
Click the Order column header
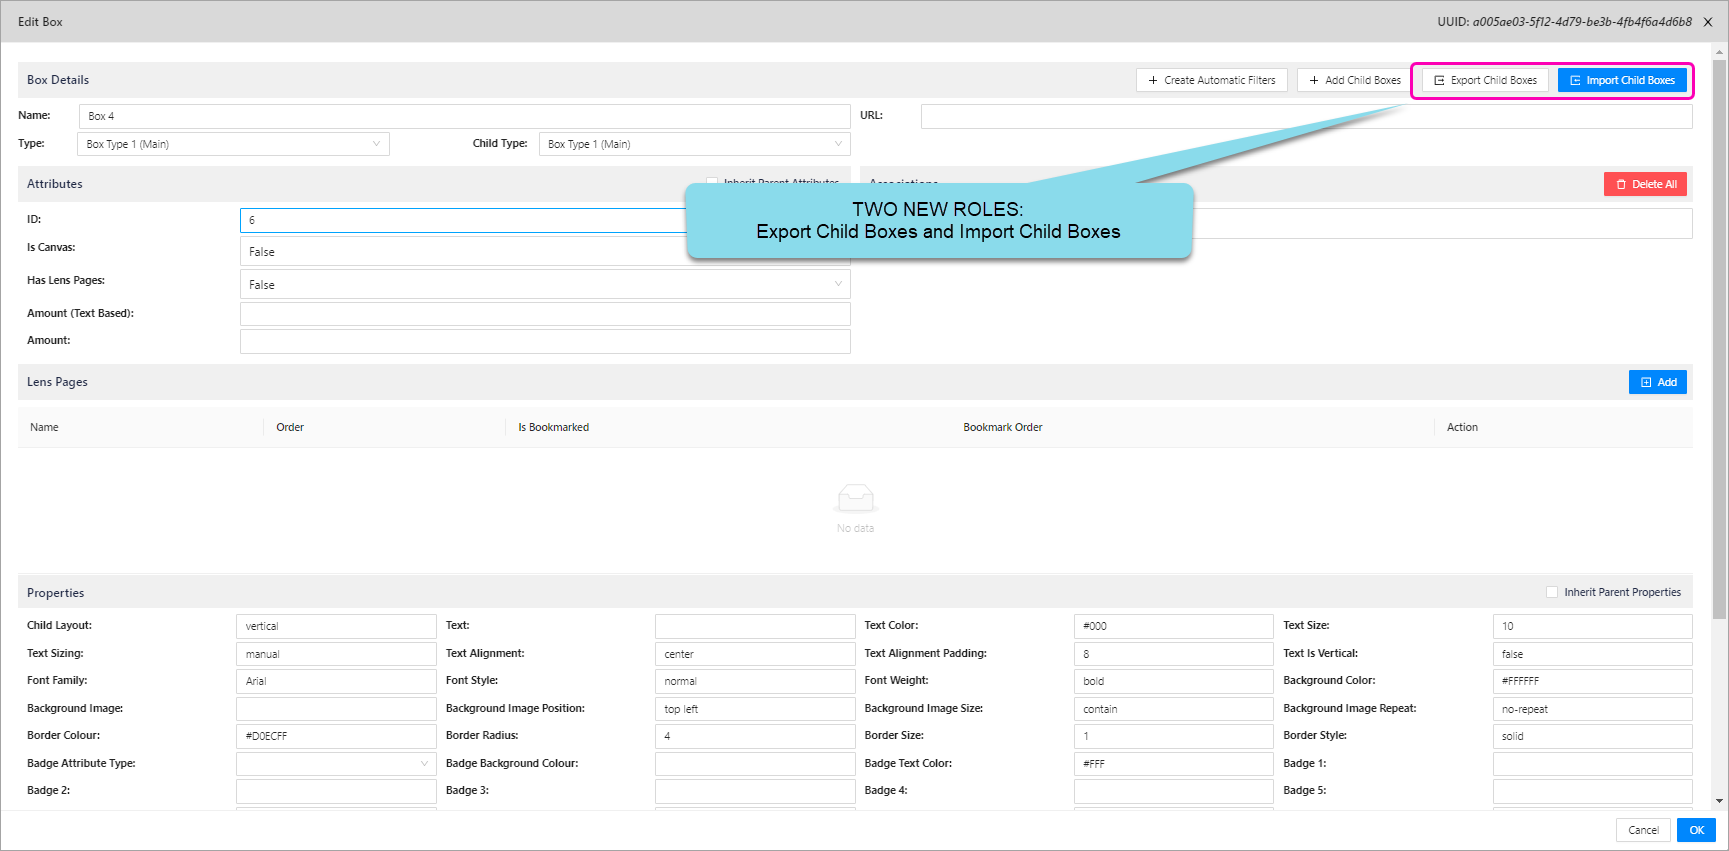click(x=290, y=427)
